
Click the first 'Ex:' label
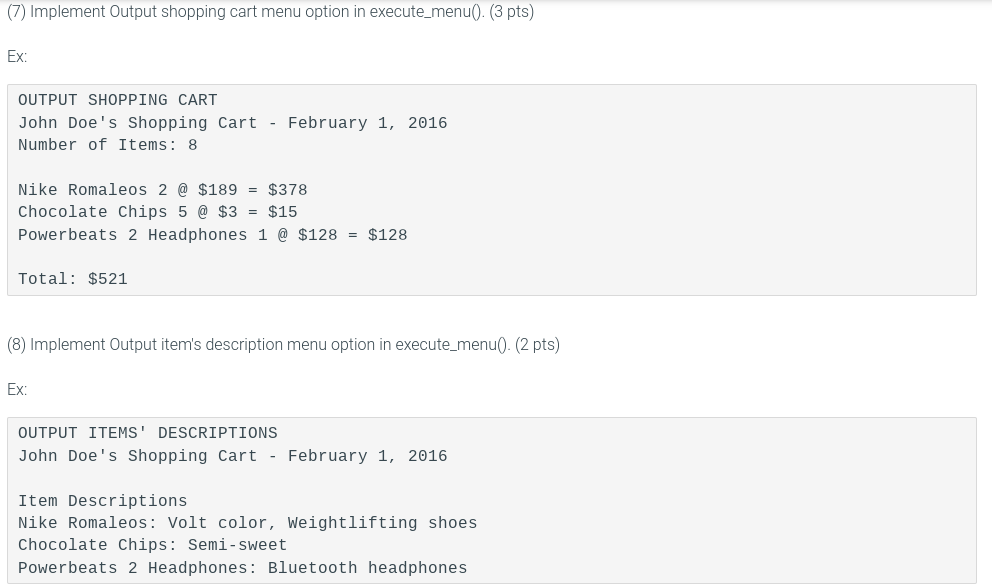tap(17, 56)
